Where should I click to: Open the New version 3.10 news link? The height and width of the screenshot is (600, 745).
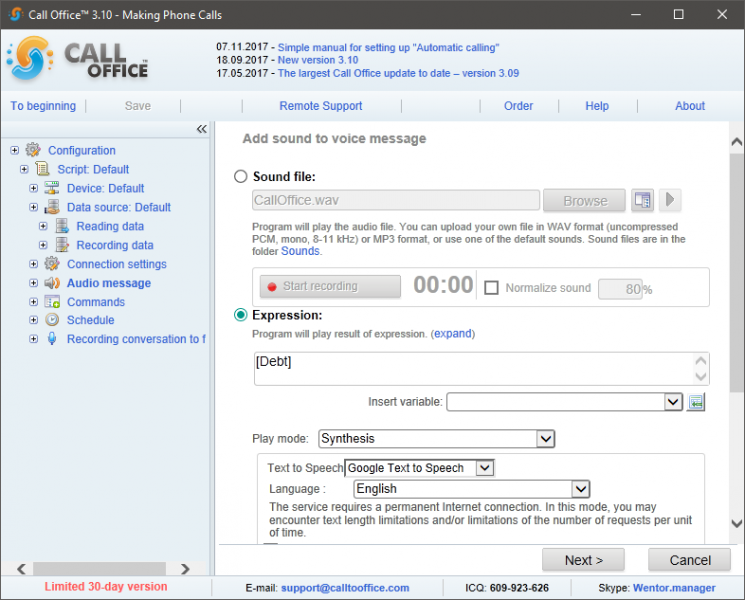[318, 60]
